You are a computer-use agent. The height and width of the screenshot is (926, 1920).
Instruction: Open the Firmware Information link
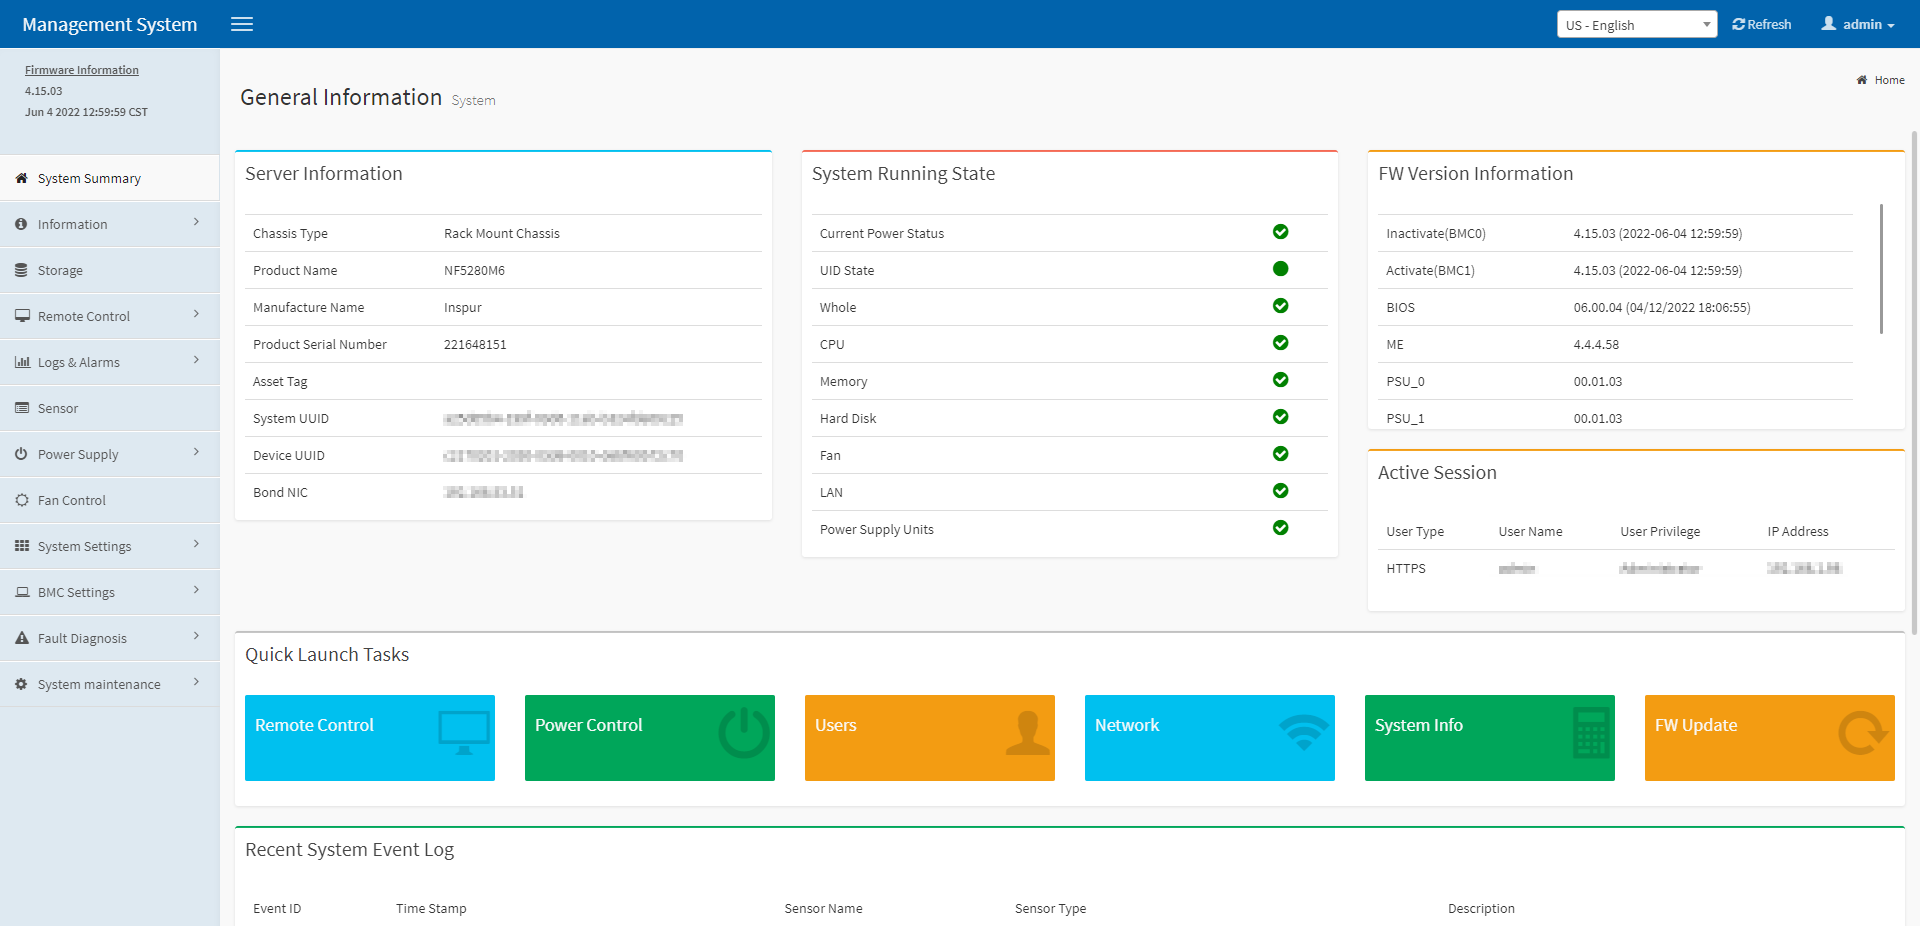[x=82, y=70]
